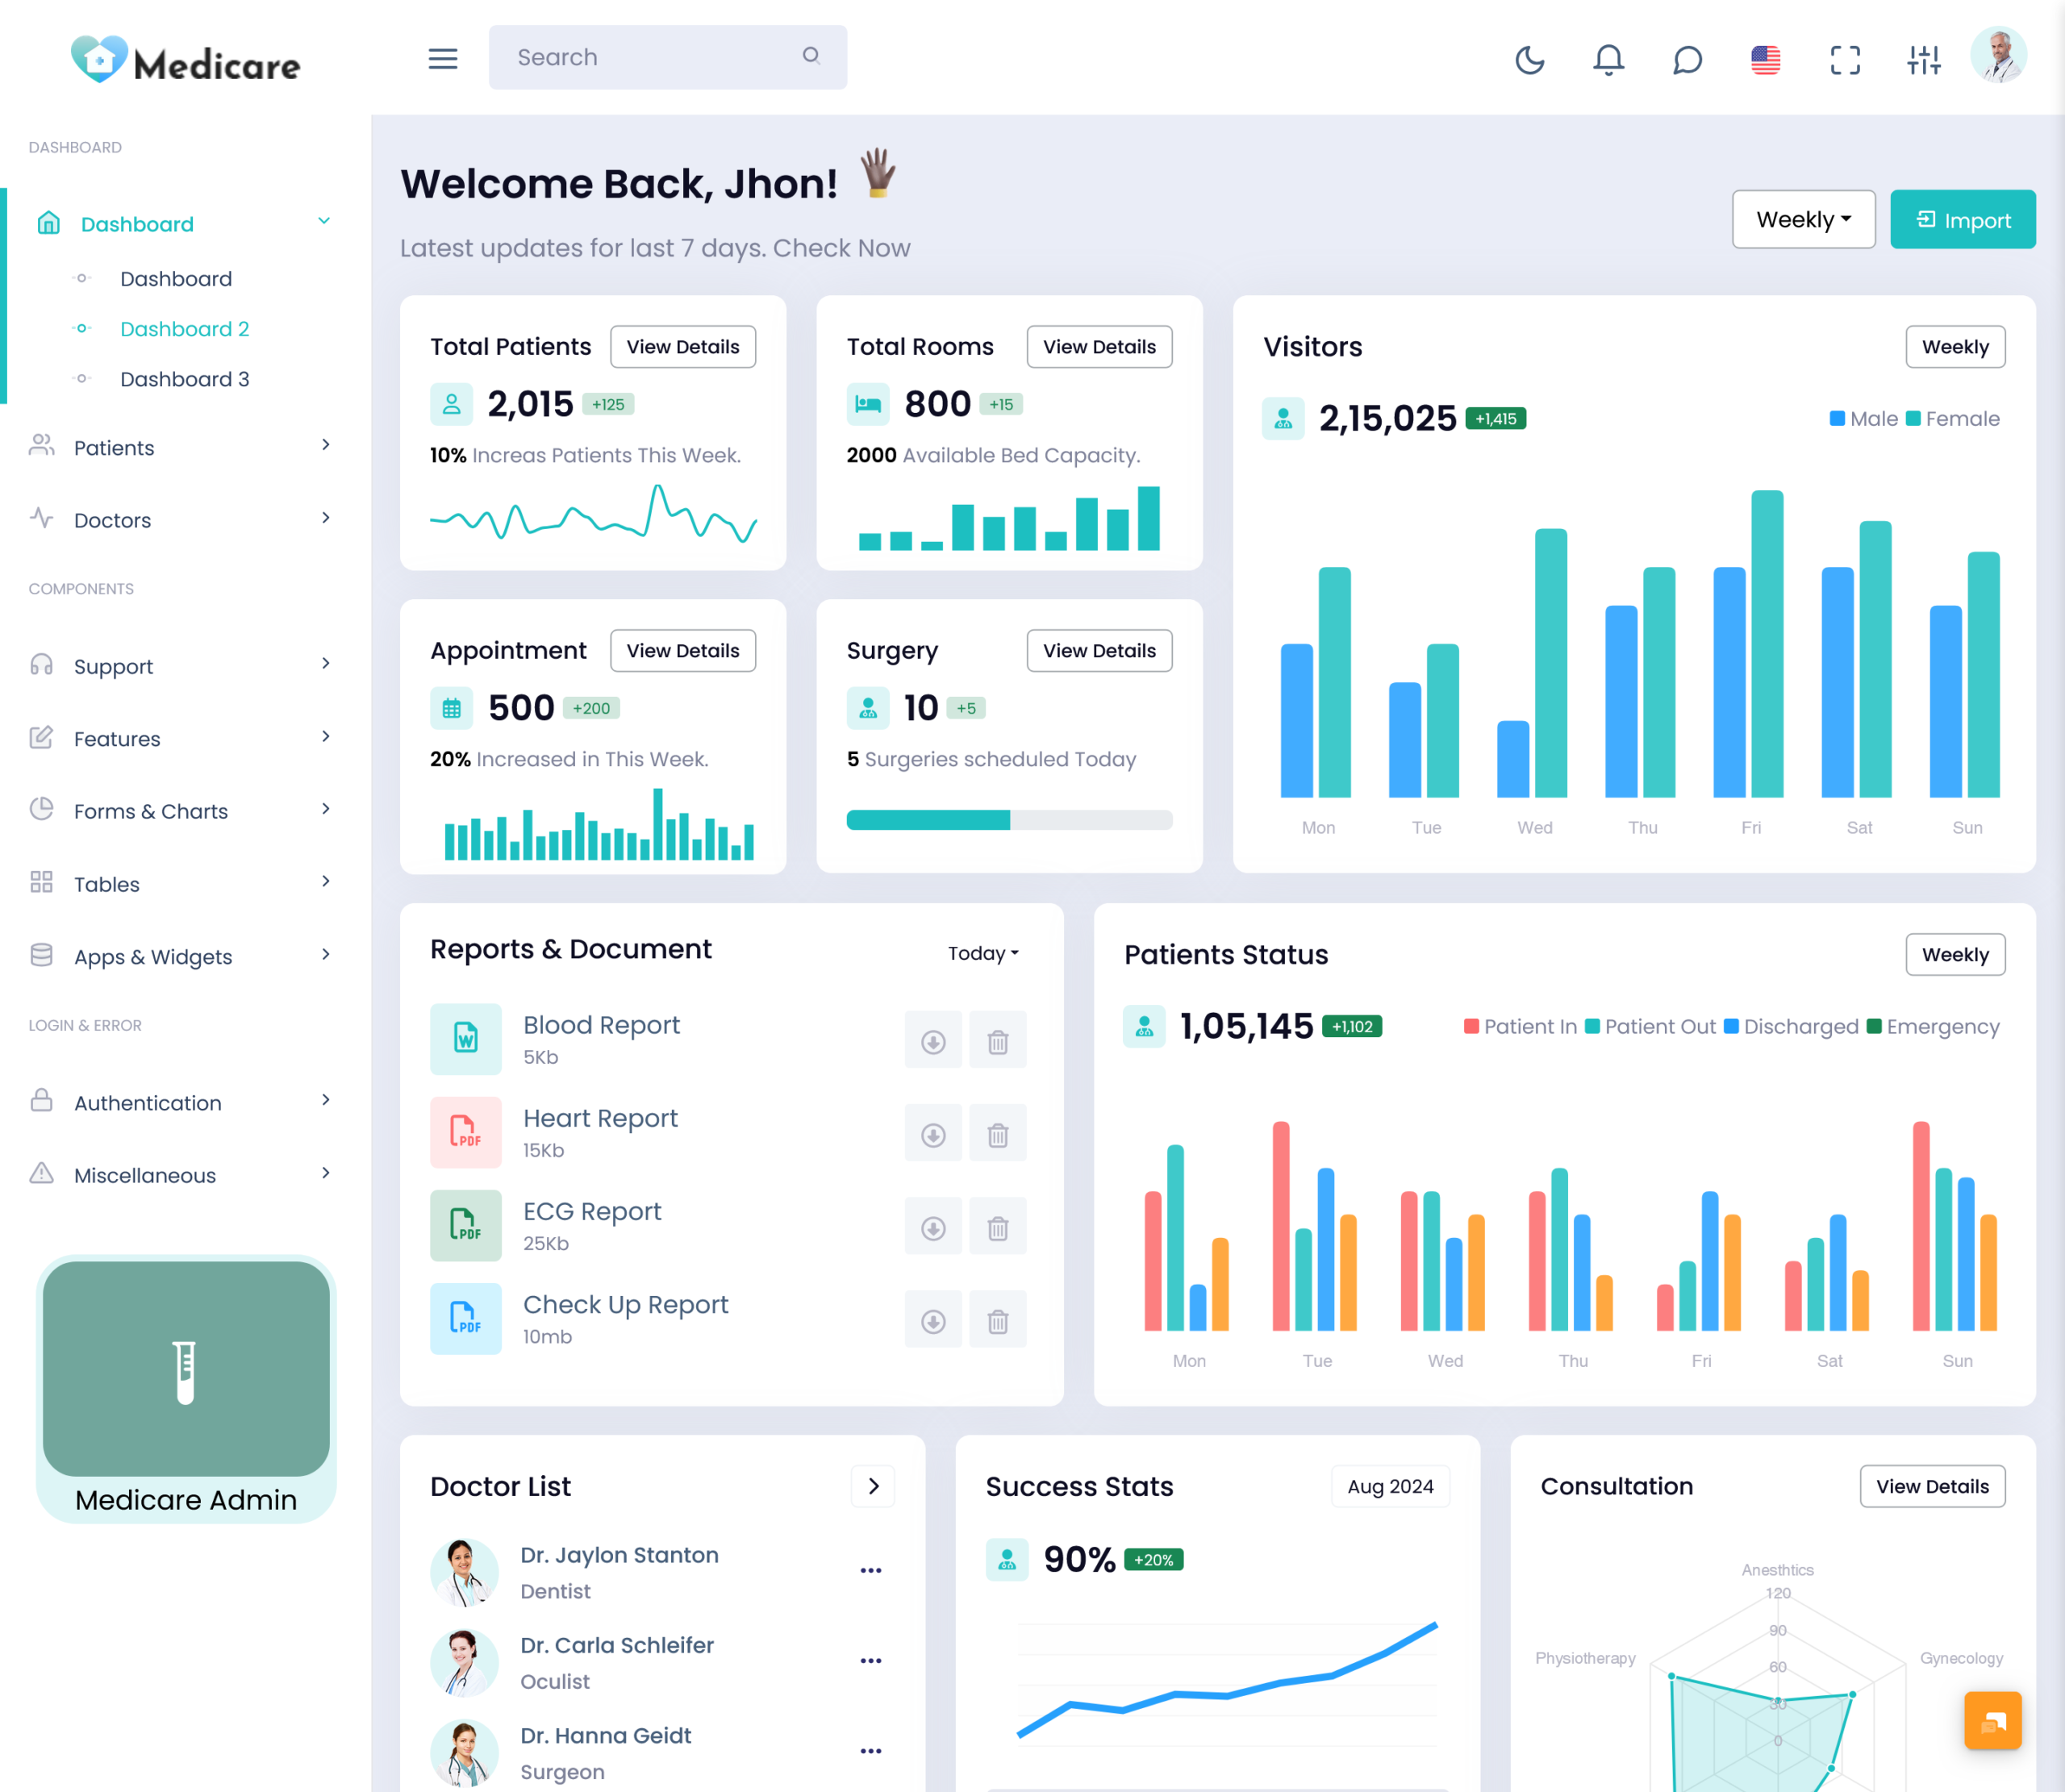
Task: Focus the Search input field
Action: 668,57
